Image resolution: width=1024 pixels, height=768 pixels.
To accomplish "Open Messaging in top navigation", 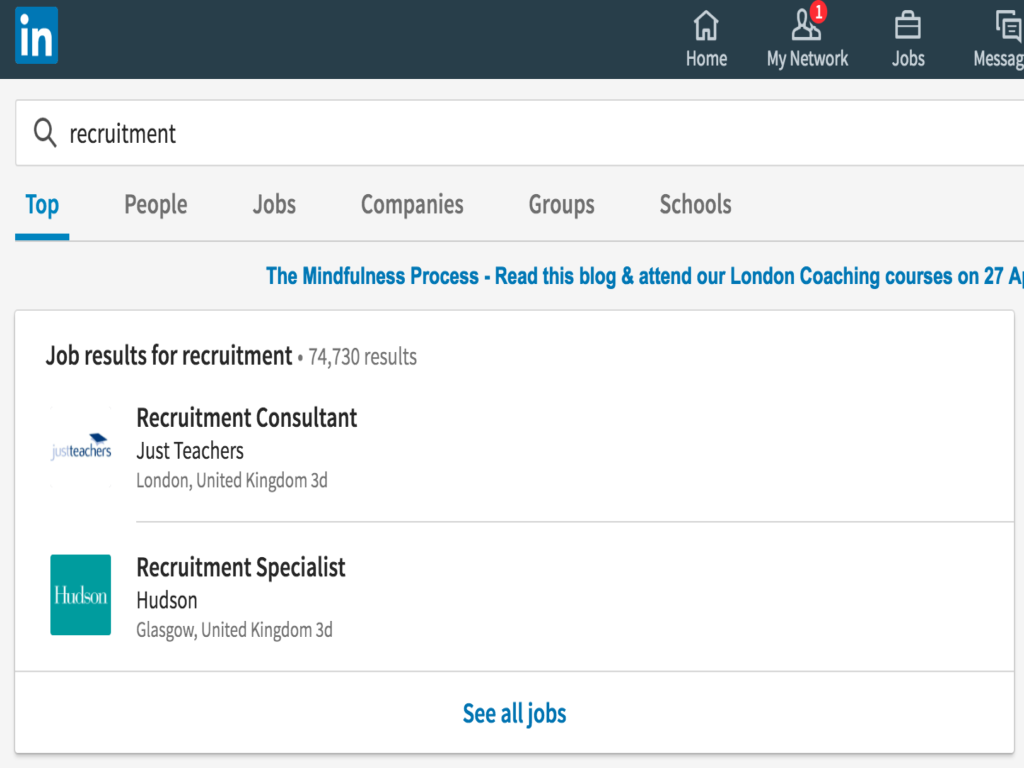I will click(x=999, y=39).
